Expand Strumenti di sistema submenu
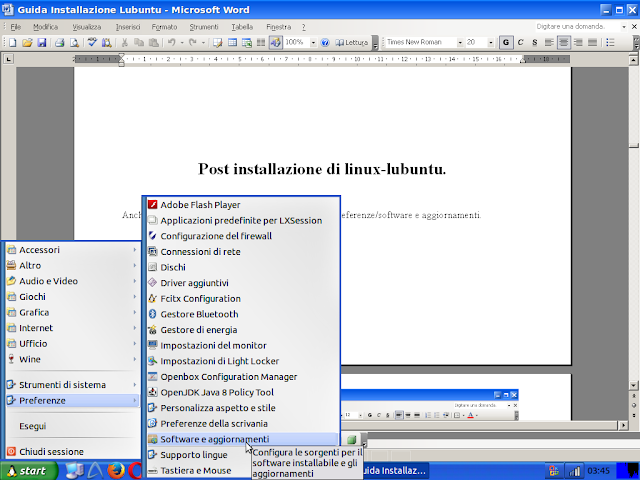640x480 pixels. point(73,385)
